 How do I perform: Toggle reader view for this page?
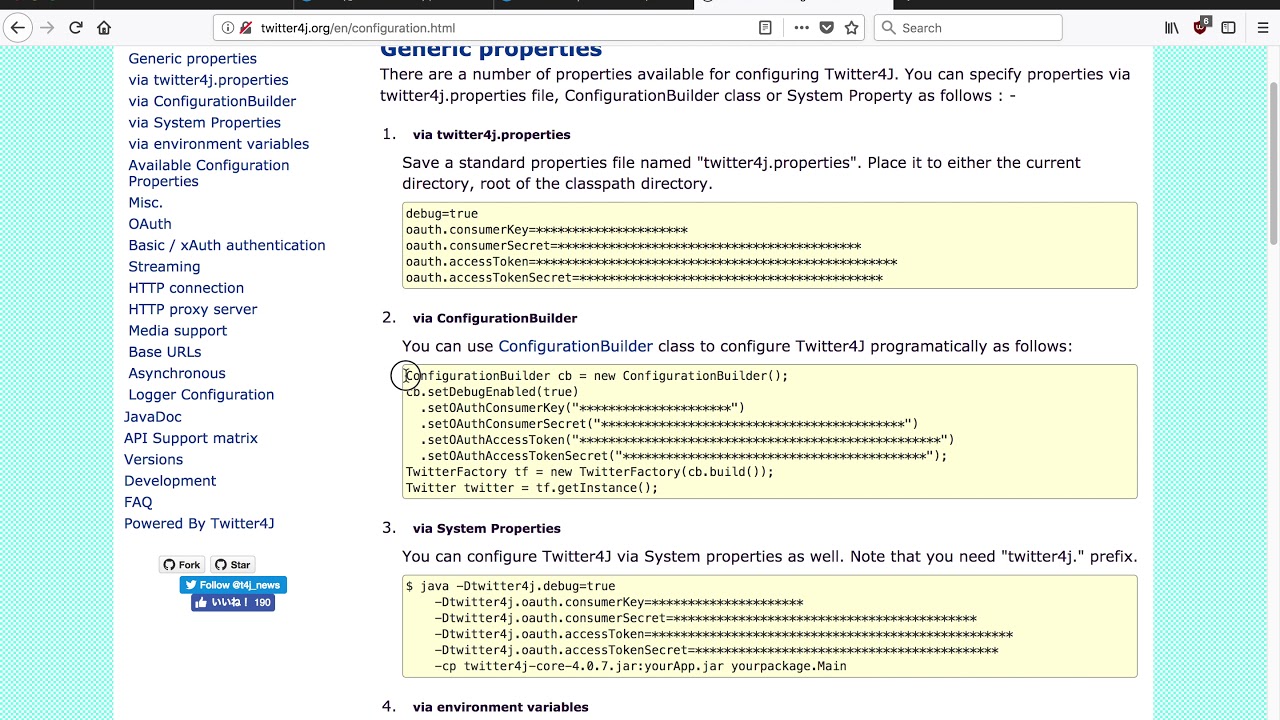tap(765, 28)
